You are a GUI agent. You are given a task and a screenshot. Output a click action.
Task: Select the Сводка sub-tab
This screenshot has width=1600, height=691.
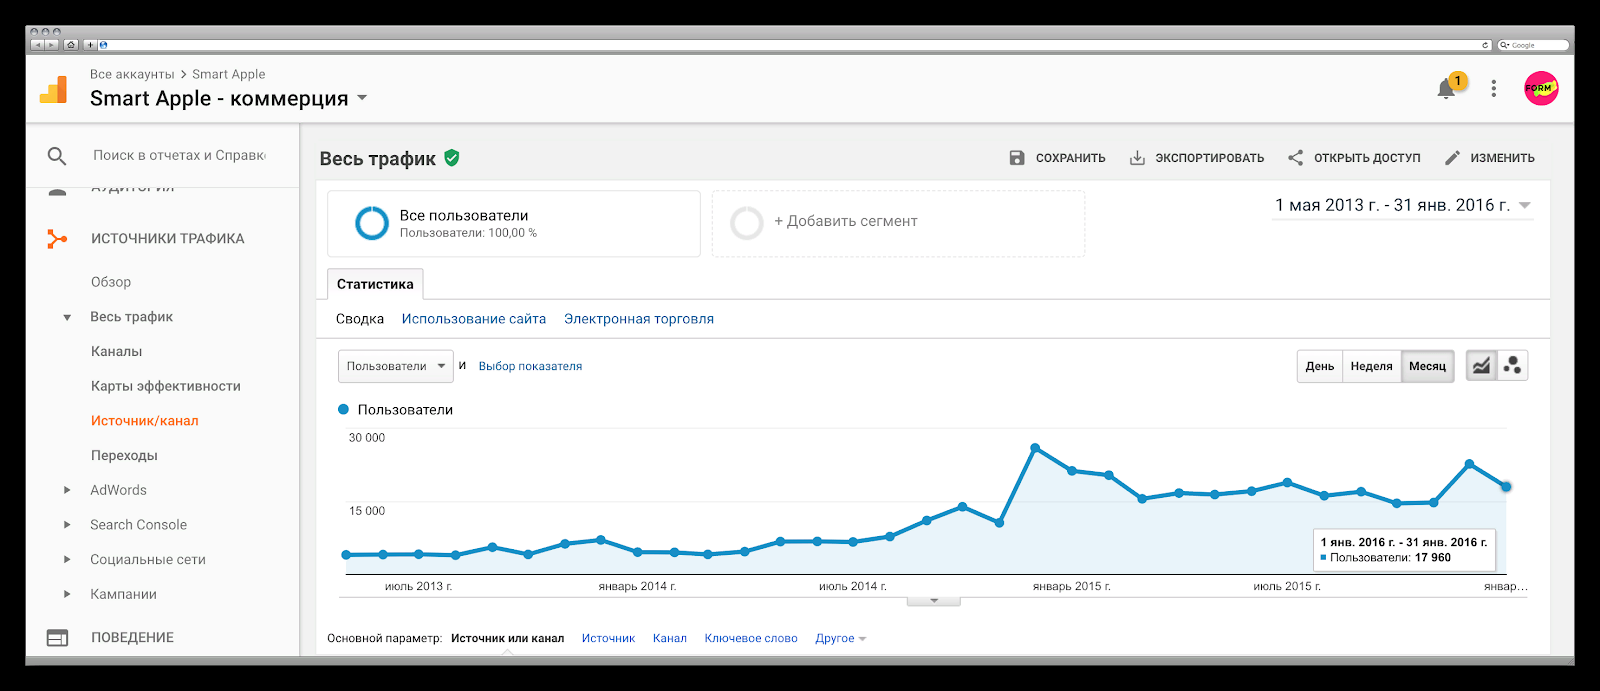tap(360, 319)
